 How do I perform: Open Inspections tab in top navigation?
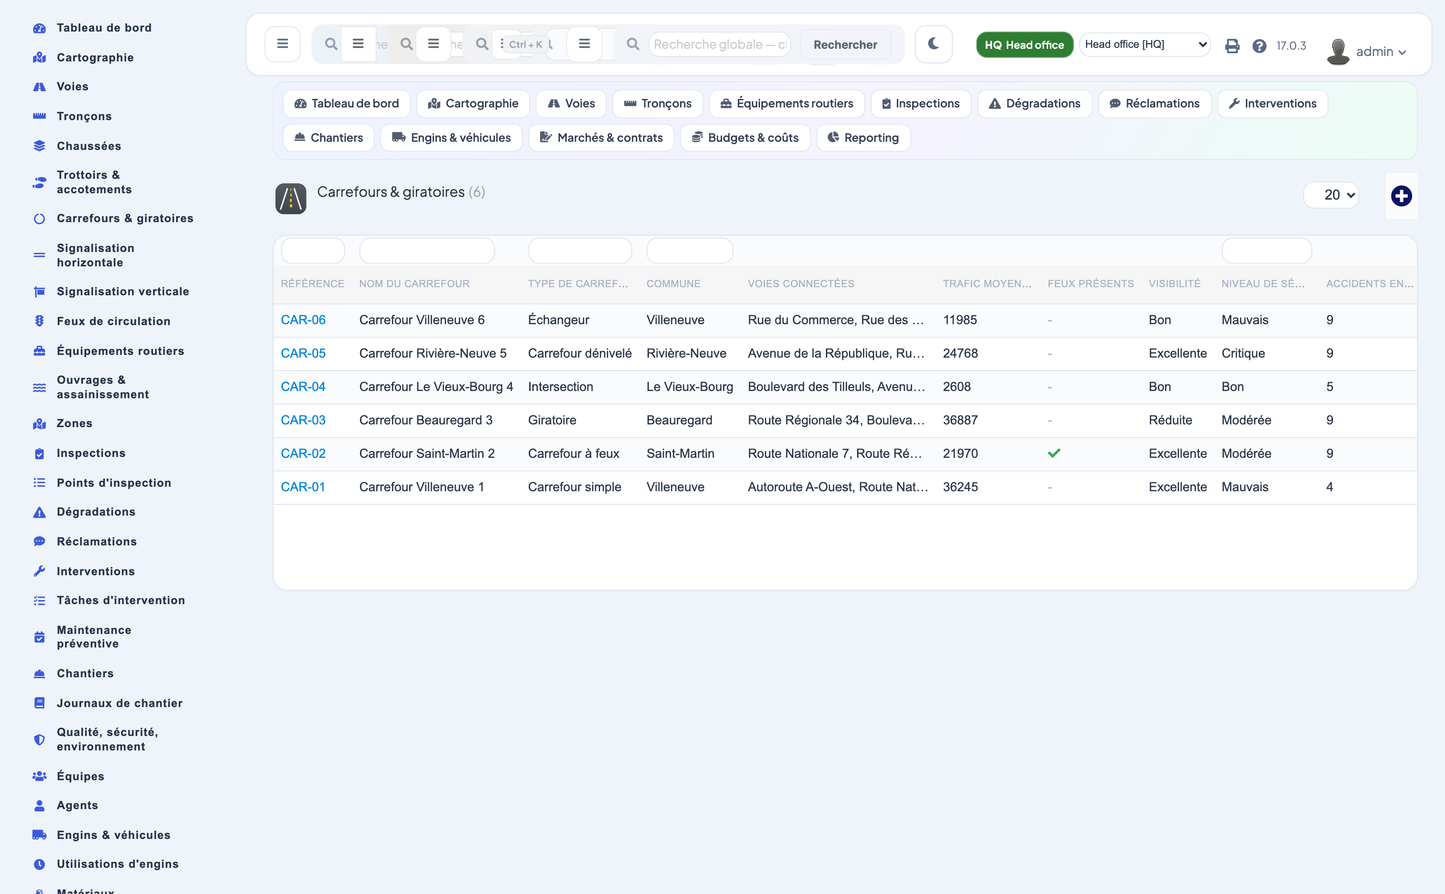point(920,104)
